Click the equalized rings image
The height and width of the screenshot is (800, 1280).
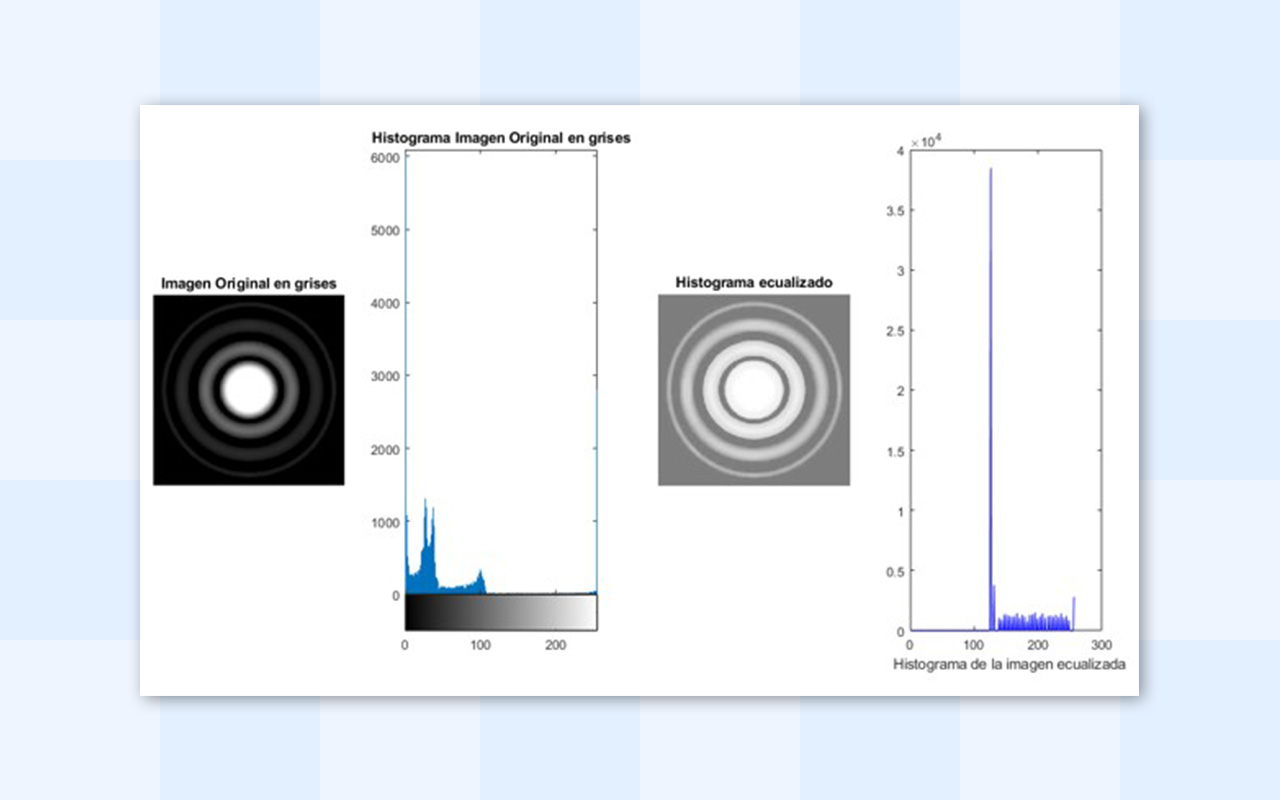click(x=753, y=390)
